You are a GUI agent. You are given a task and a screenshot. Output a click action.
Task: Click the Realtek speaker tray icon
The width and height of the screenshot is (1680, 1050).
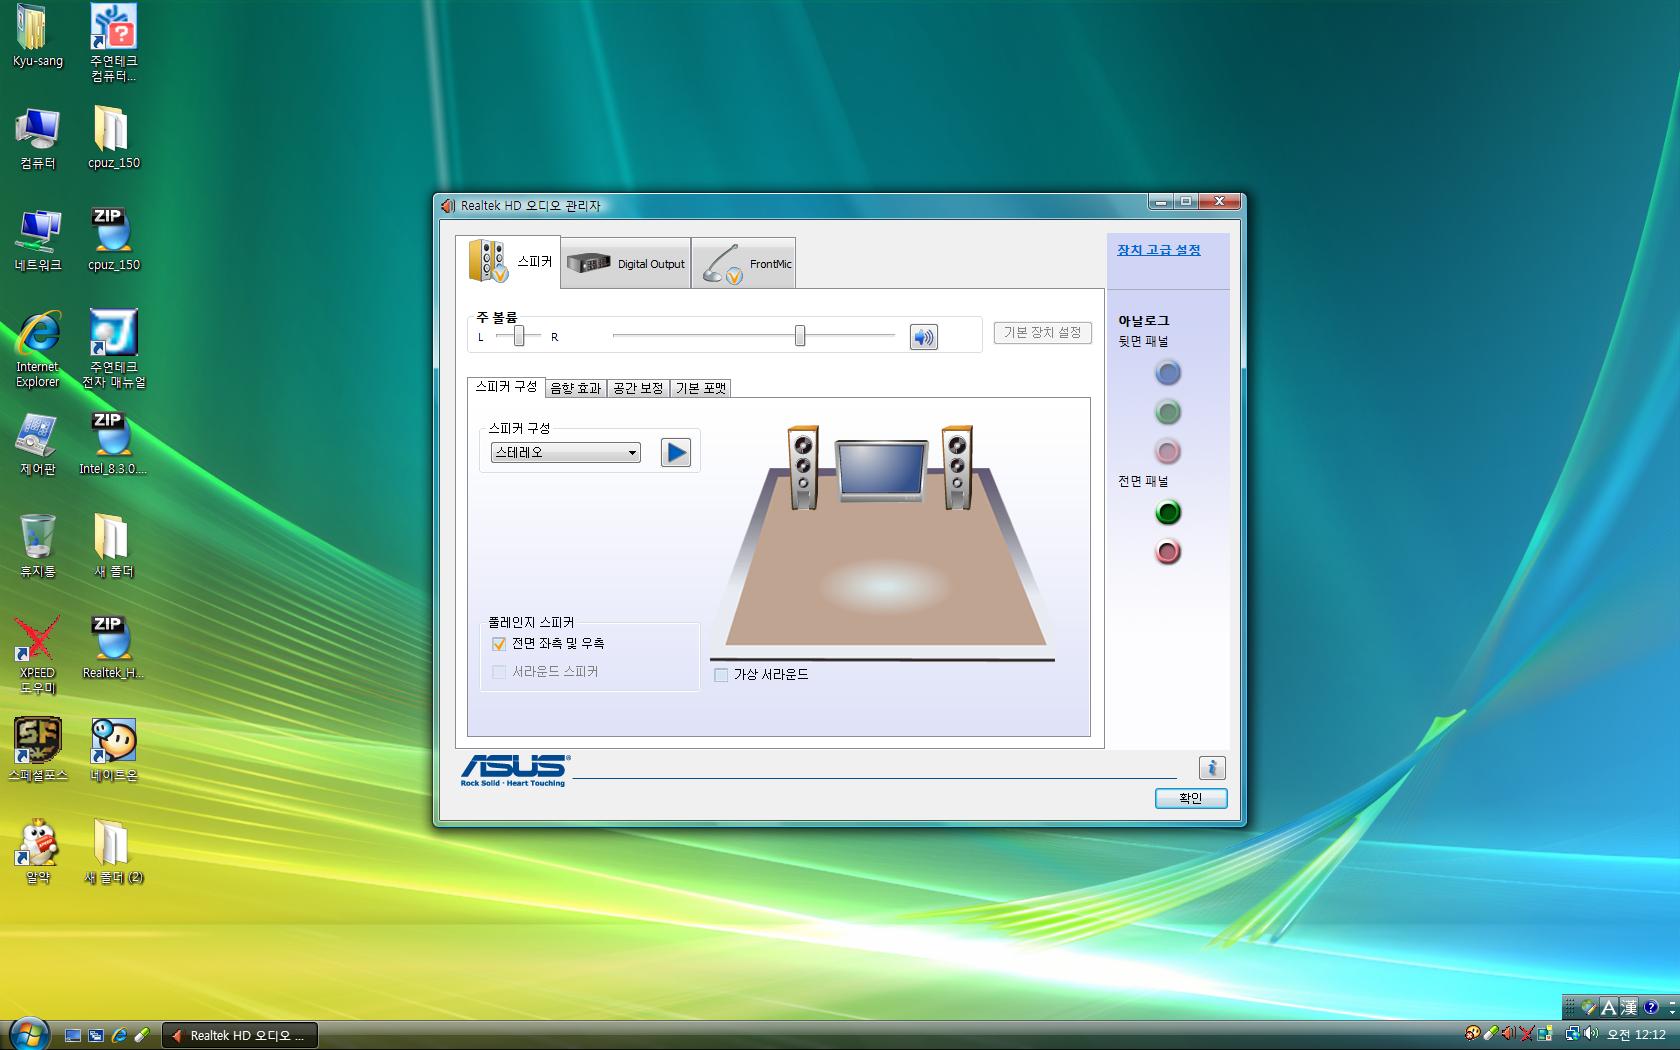1508,1034
